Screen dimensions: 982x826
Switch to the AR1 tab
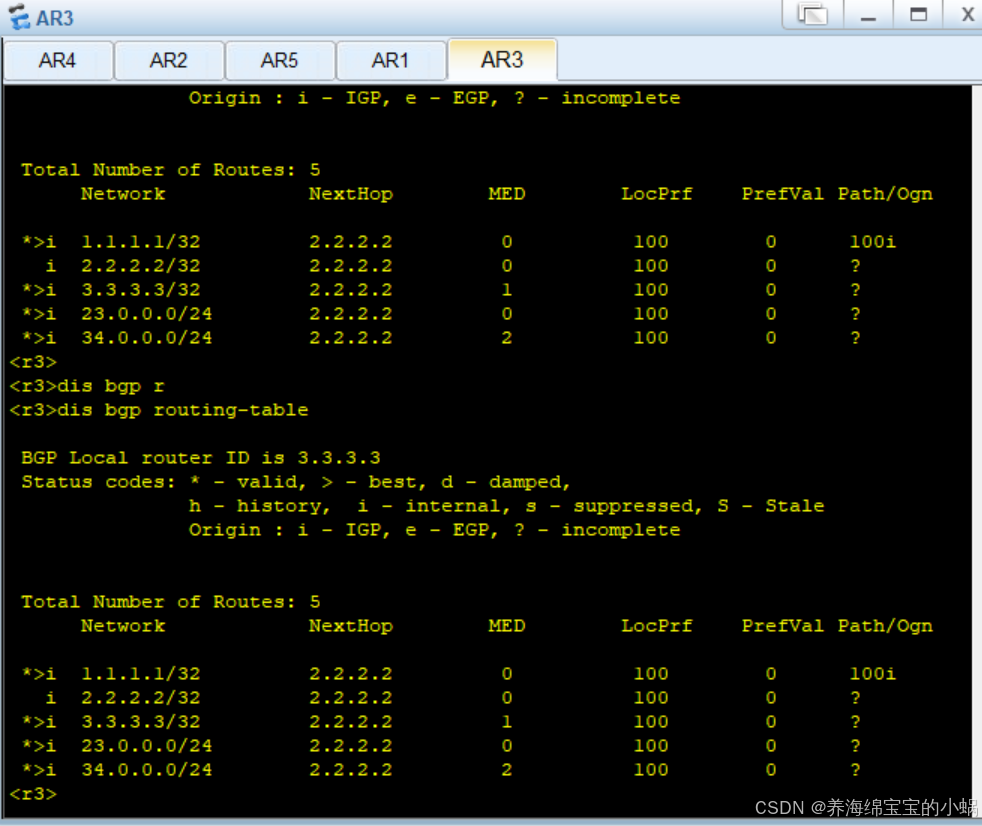pos(390,61)
